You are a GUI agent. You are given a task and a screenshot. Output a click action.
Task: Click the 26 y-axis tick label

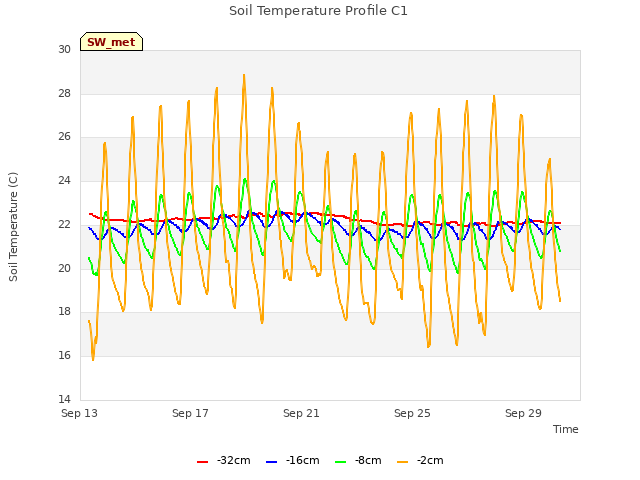(64, 137)
